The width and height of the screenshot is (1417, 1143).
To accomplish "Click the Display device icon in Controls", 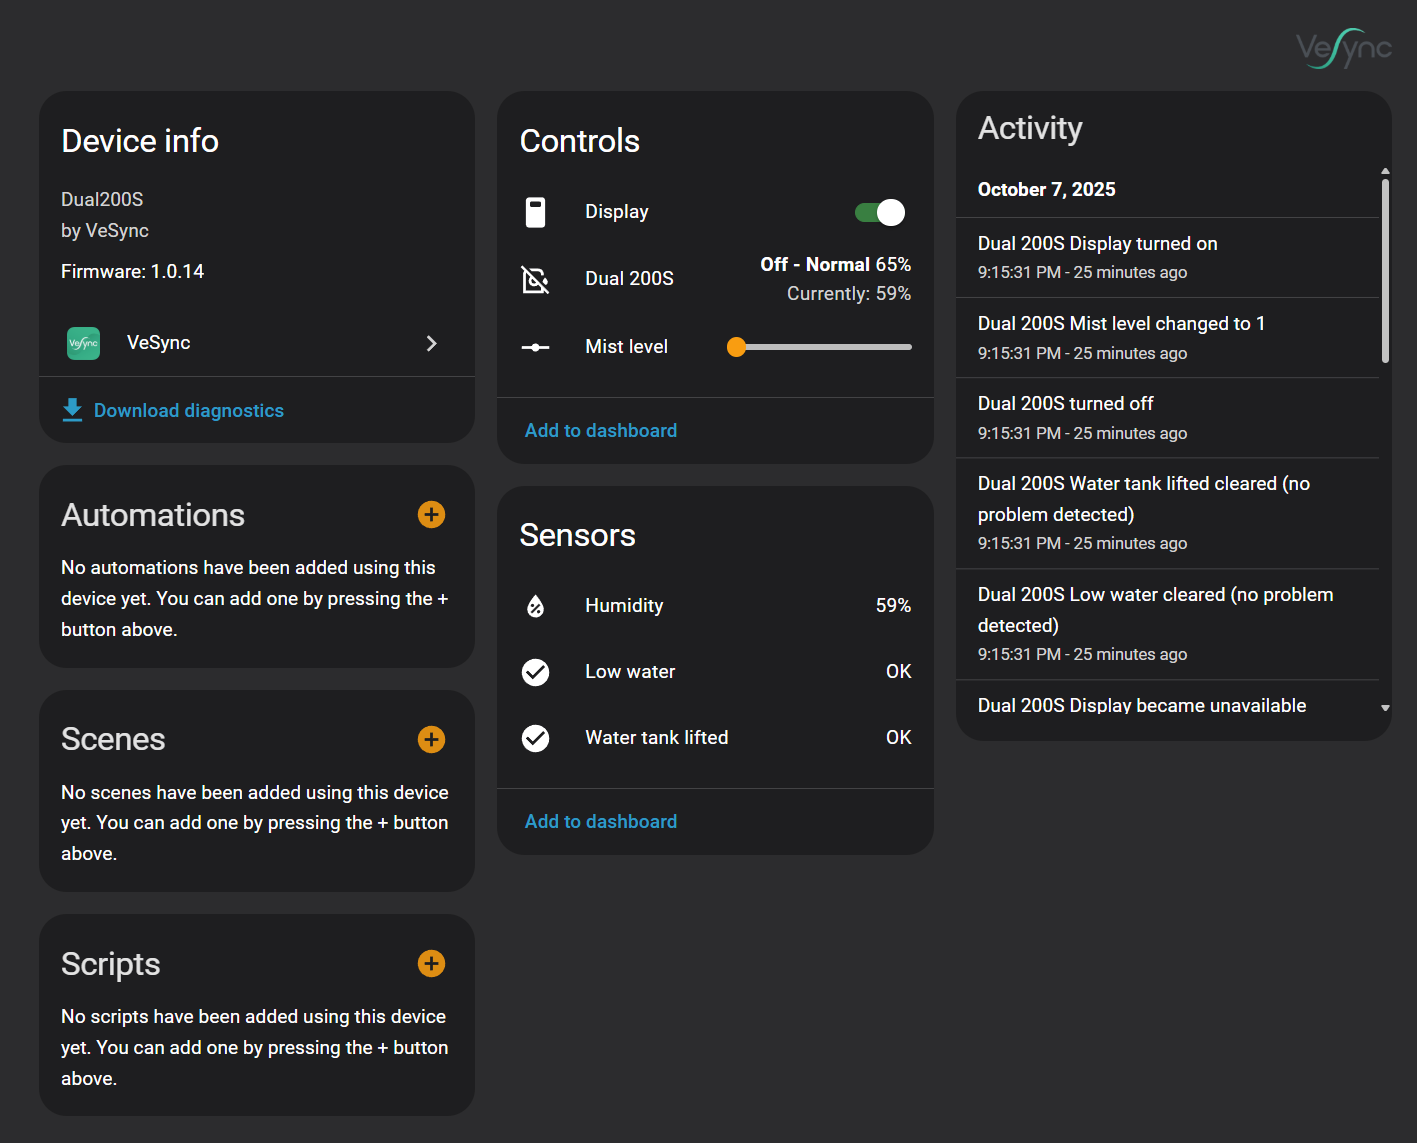I will (x=536, y=212).
